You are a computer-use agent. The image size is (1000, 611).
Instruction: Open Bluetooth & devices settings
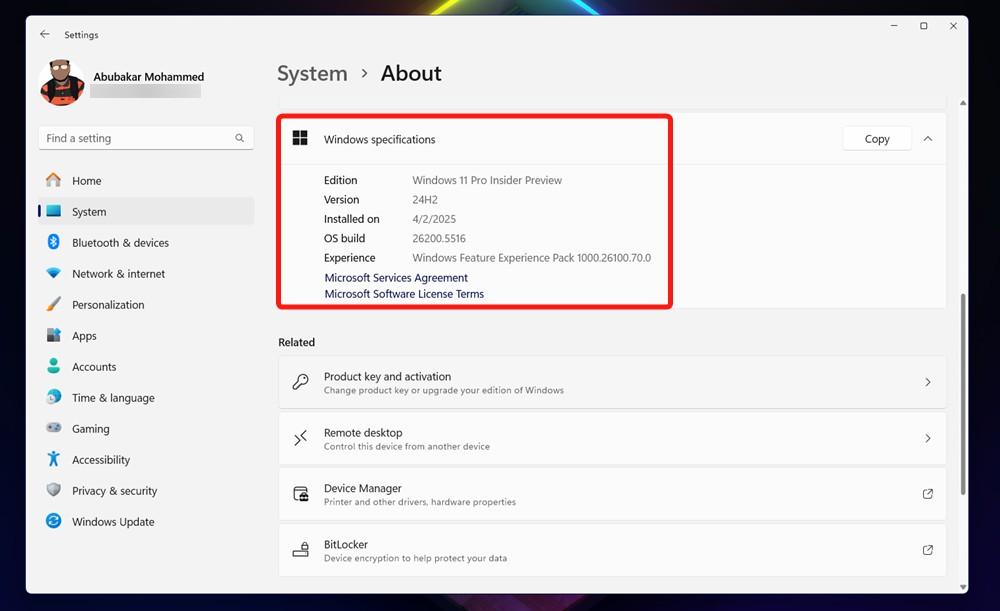(146, 242)
